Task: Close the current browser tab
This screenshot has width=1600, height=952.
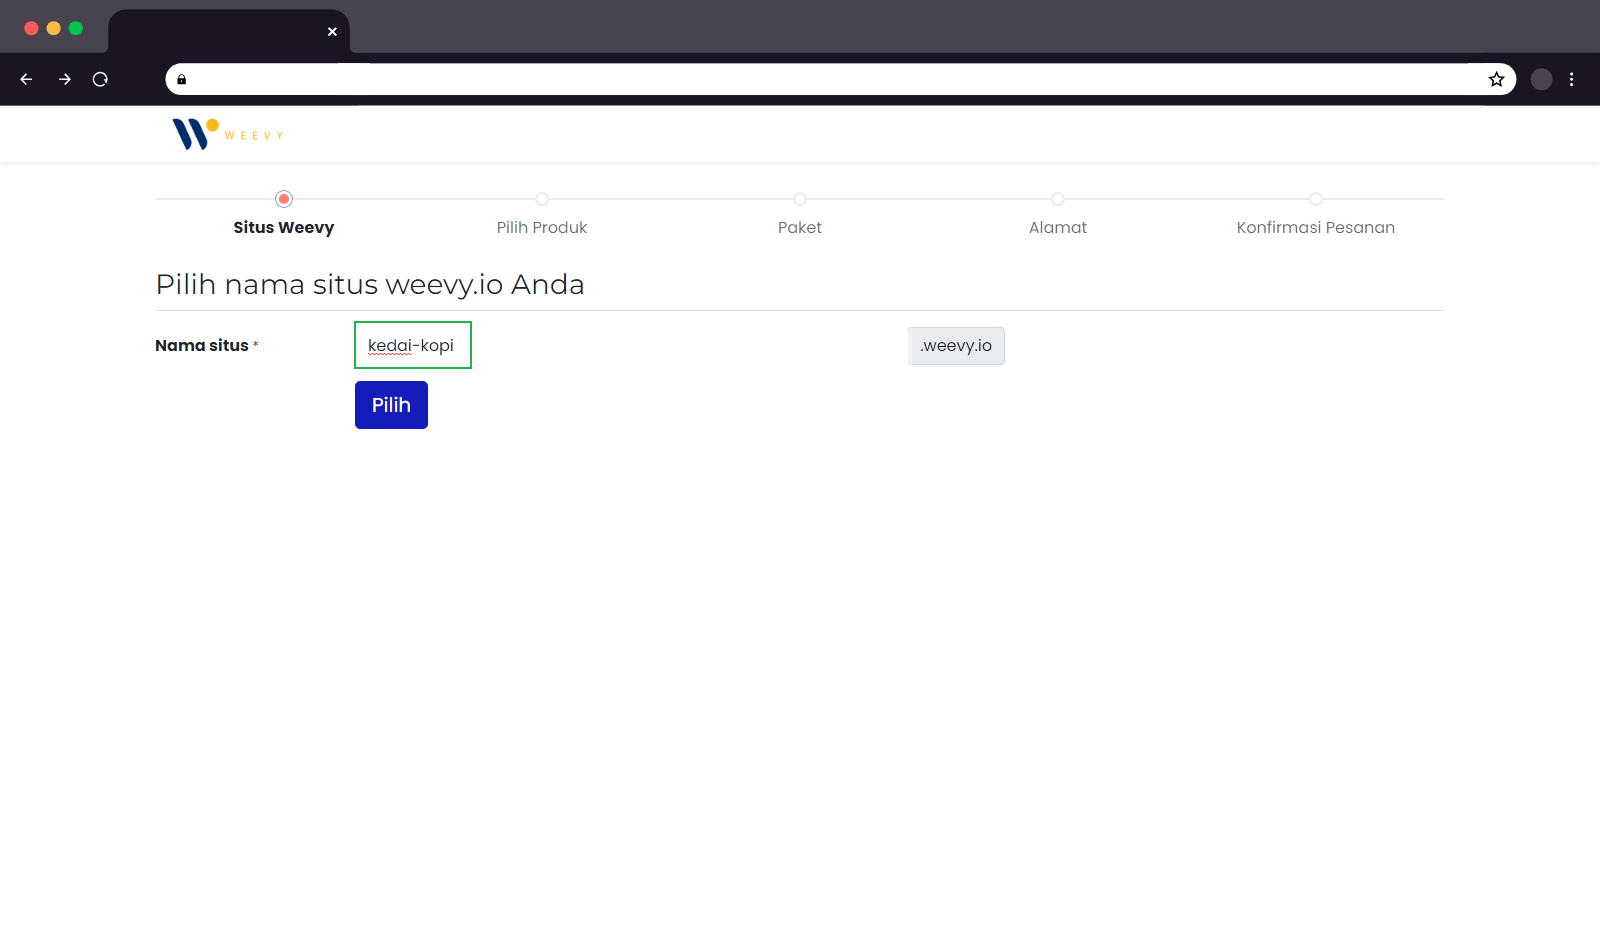Action: pos(332,32)
